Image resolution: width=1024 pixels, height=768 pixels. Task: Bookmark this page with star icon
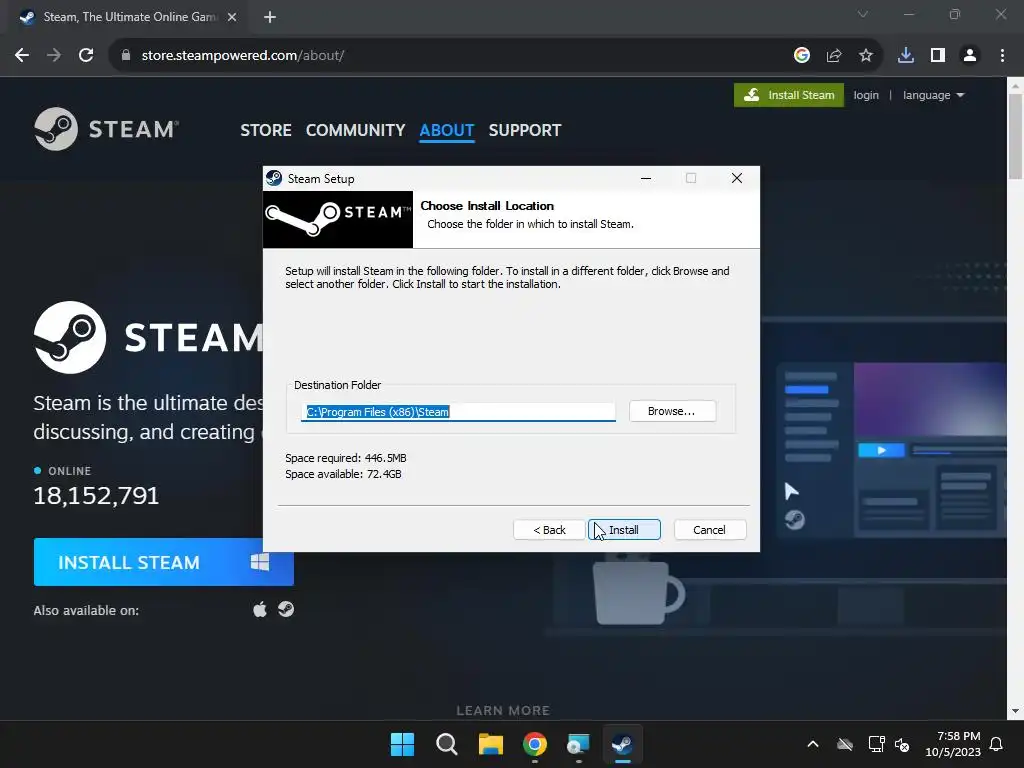coord(866,56)
